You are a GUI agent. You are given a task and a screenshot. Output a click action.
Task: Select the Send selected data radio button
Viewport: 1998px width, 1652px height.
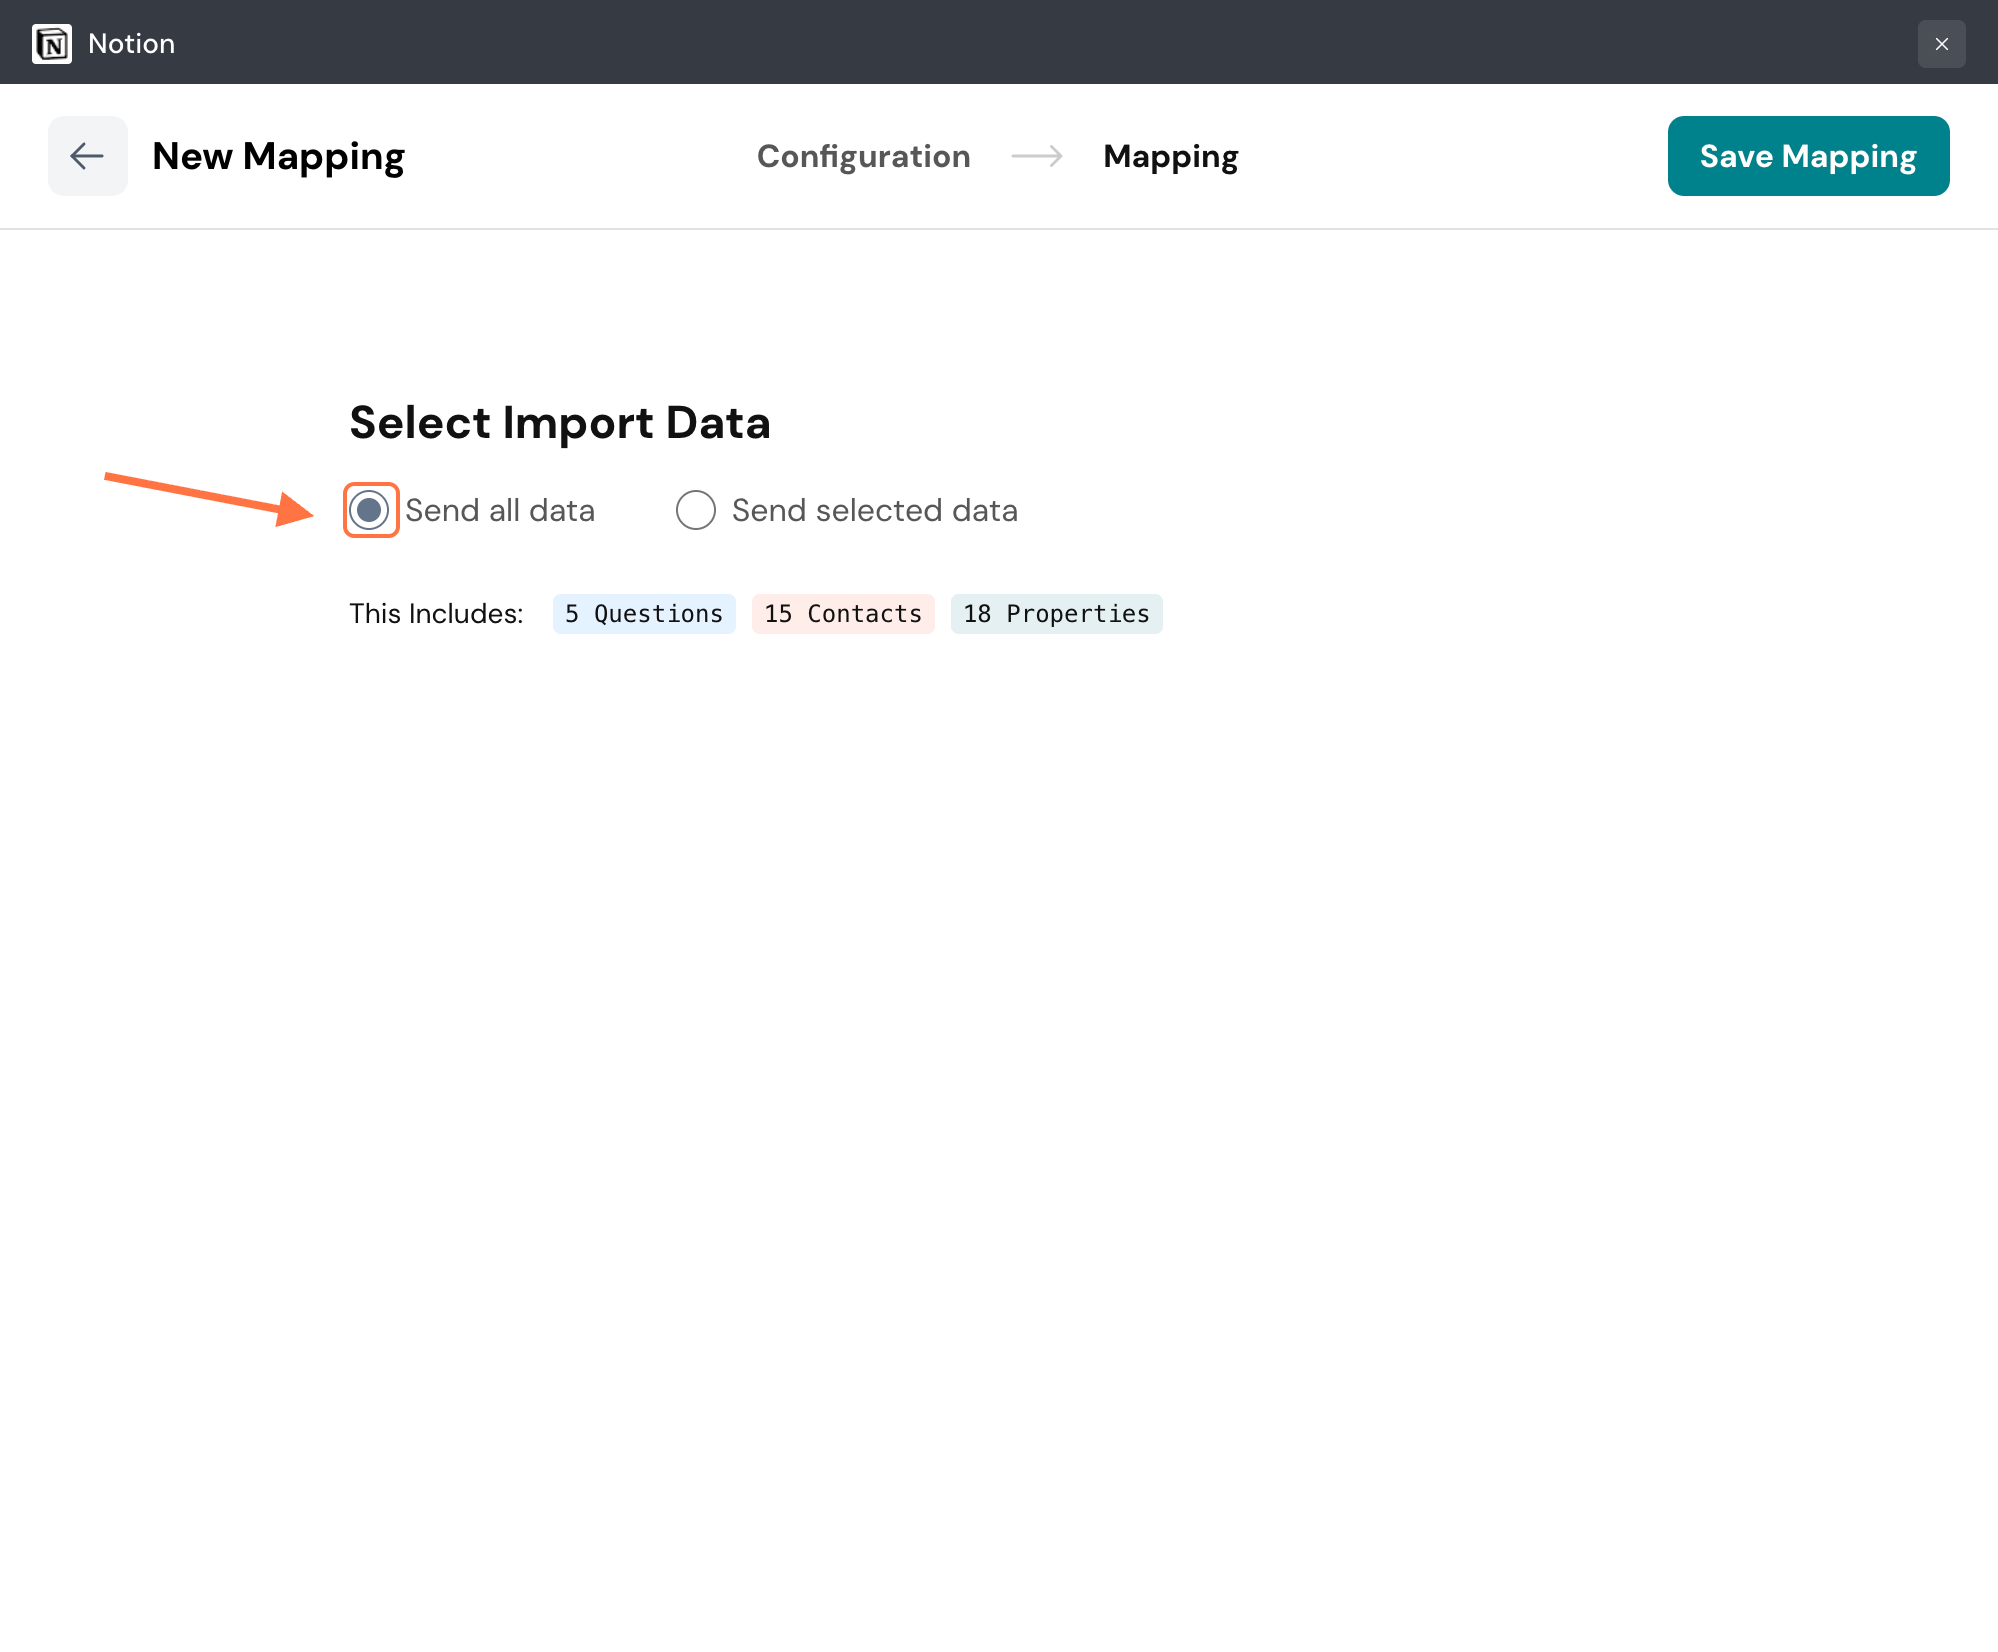tap(696, 510)
